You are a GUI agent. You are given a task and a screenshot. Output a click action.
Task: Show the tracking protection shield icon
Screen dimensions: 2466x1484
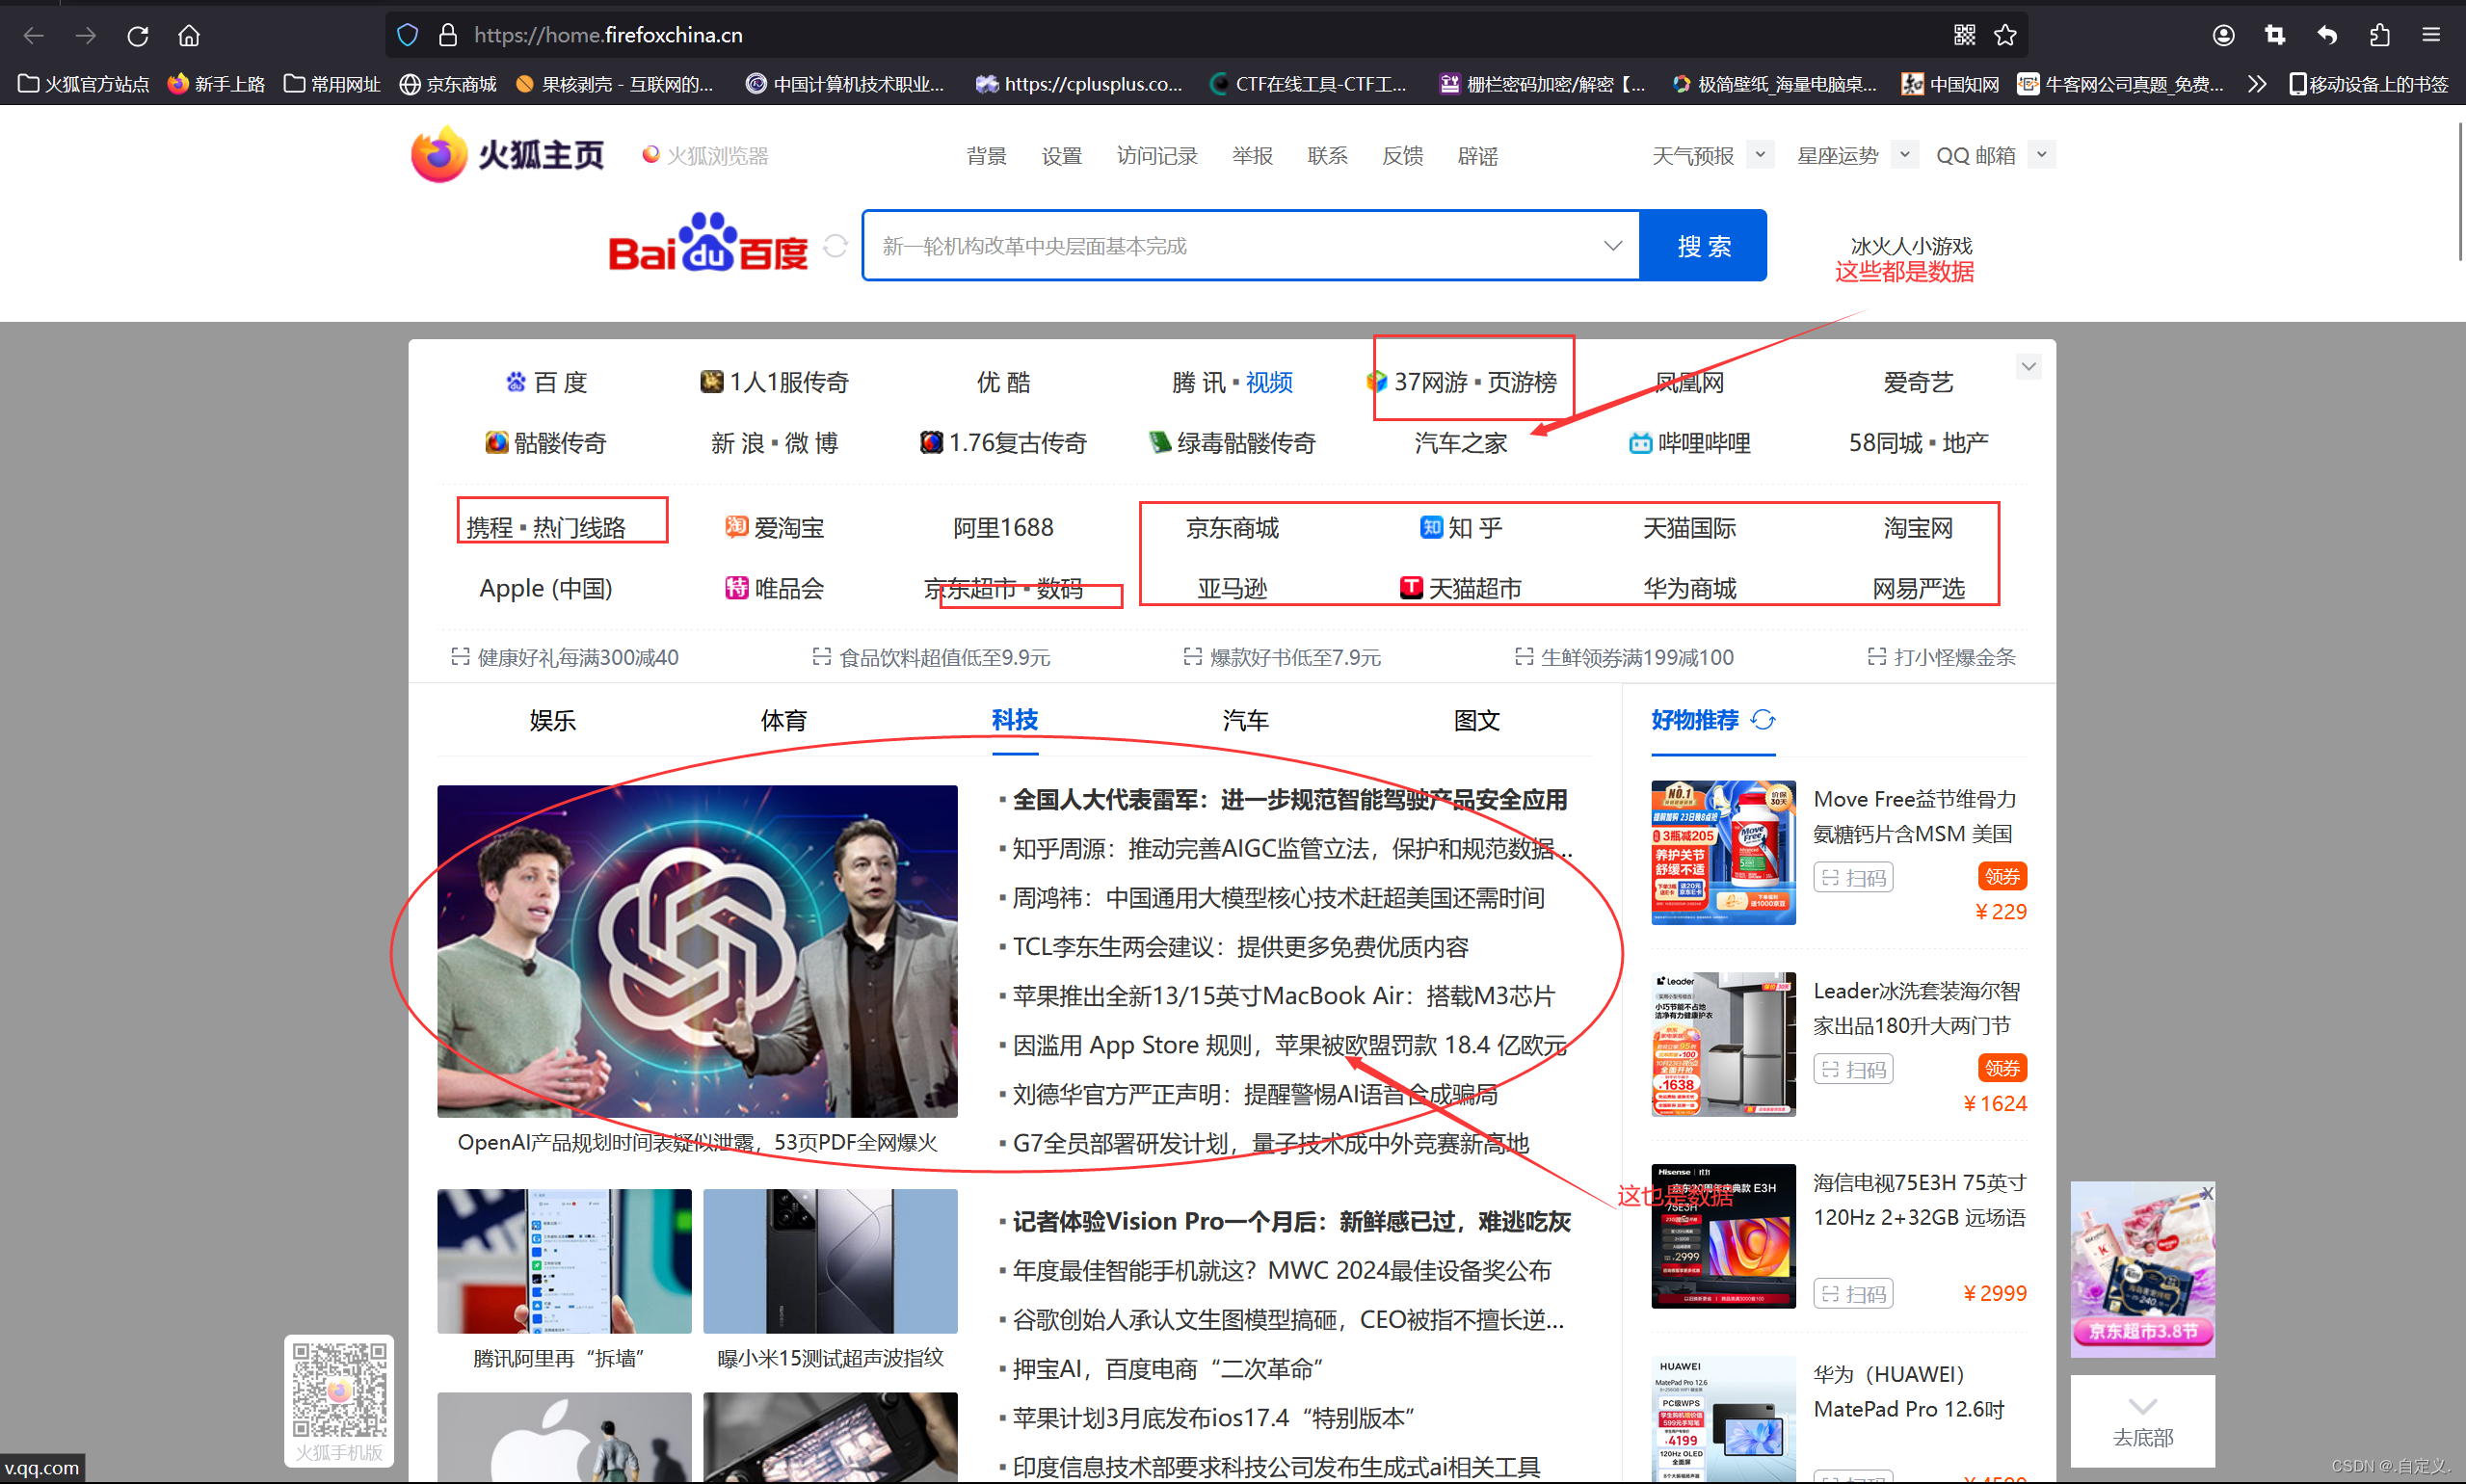407,36
